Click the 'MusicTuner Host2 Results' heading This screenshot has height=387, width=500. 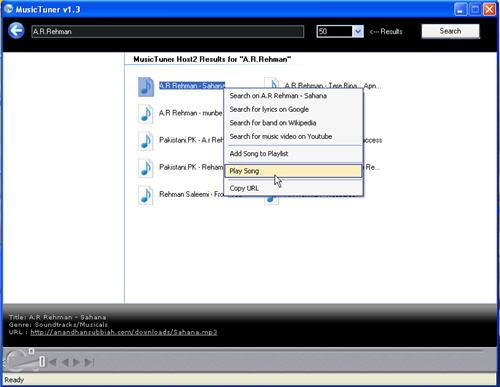[x=212, y=59]
